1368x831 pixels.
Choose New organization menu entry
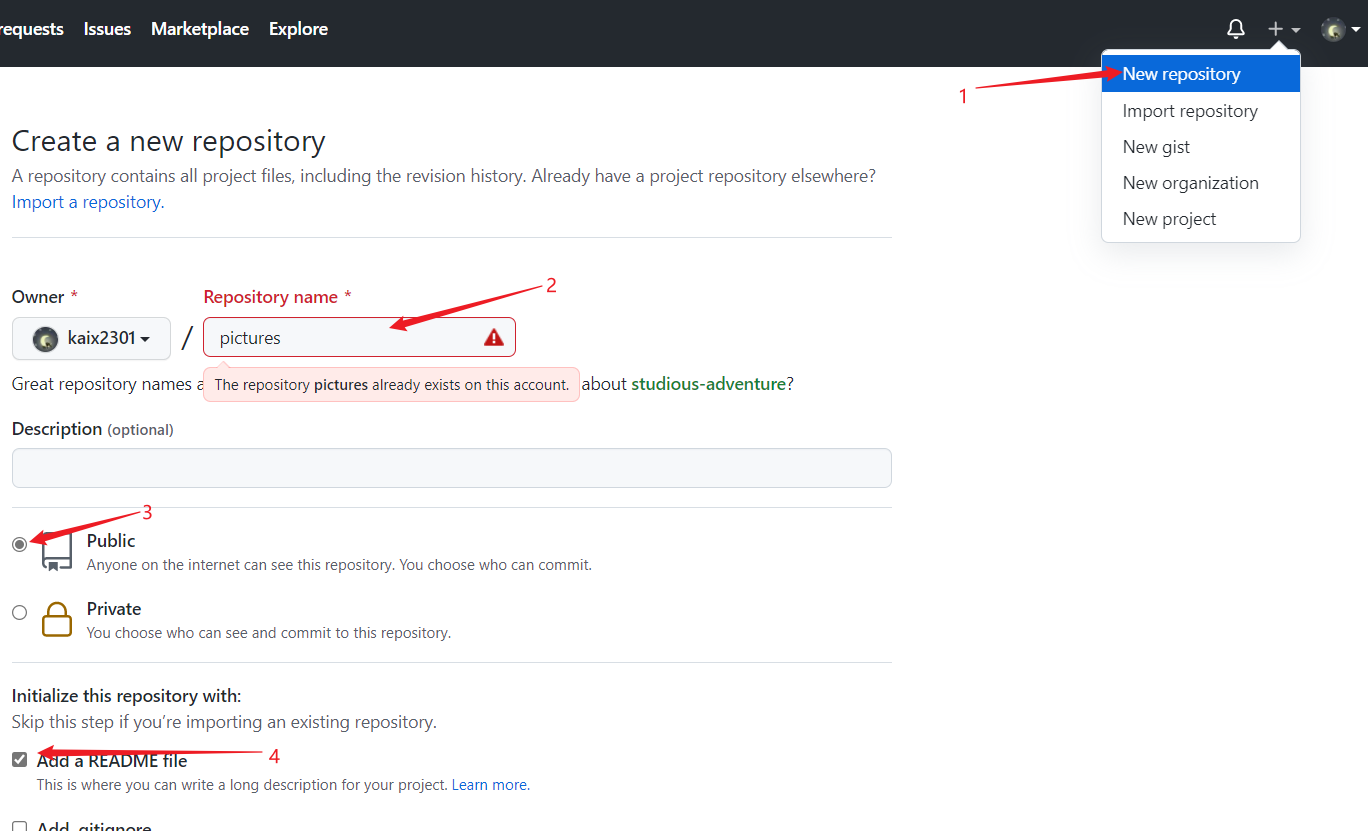coord(1200,183)
